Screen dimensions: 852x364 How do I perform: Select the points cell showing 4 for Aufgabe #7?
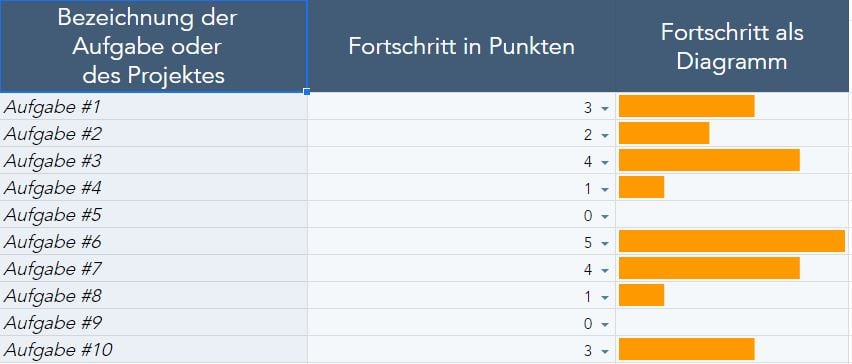point(461,268)
